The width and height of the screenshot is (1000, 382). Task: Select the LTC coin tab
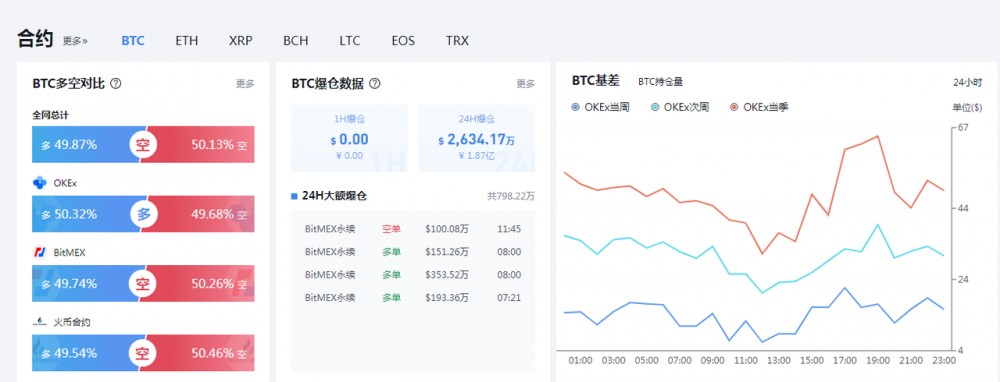point(349,41)
